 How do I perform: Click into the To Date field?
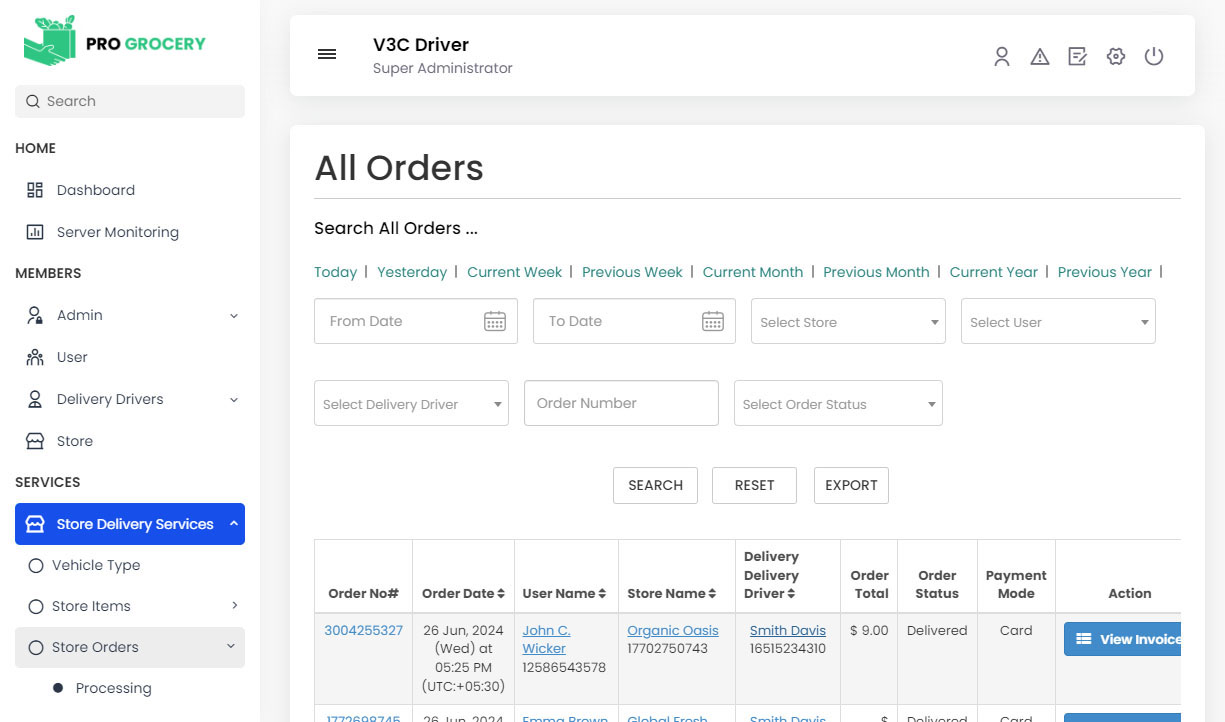(x=634, y=321)
